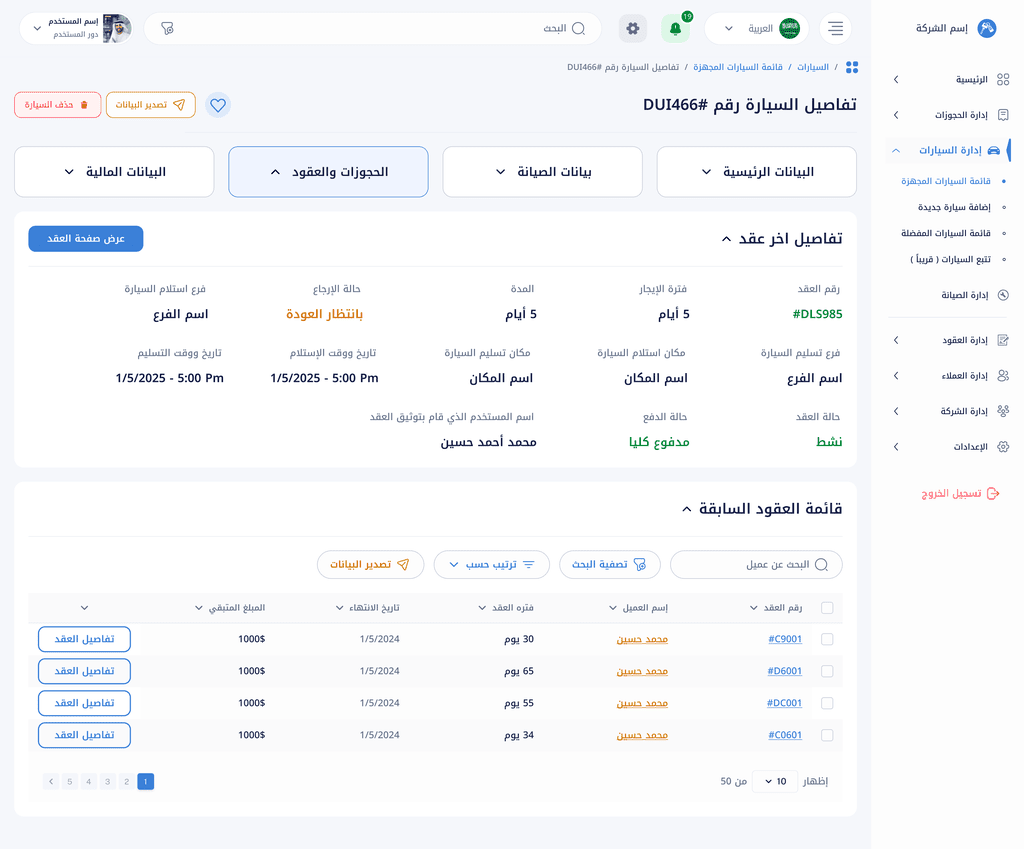Screen dimensions: 1024x849
Task: Click the السيارات breadcrumb link
Action: 812,67
